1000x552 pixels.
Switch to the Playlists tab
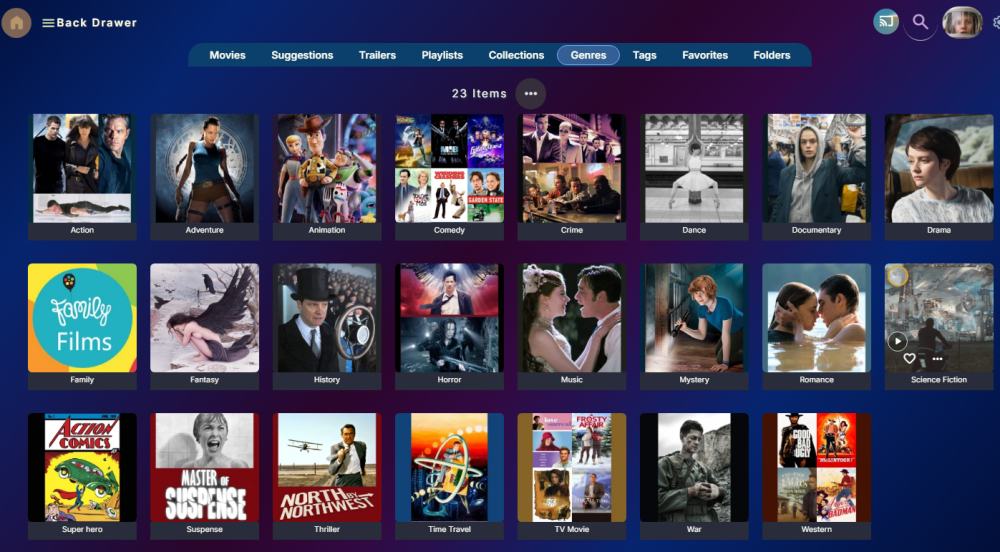coord(442,55)
